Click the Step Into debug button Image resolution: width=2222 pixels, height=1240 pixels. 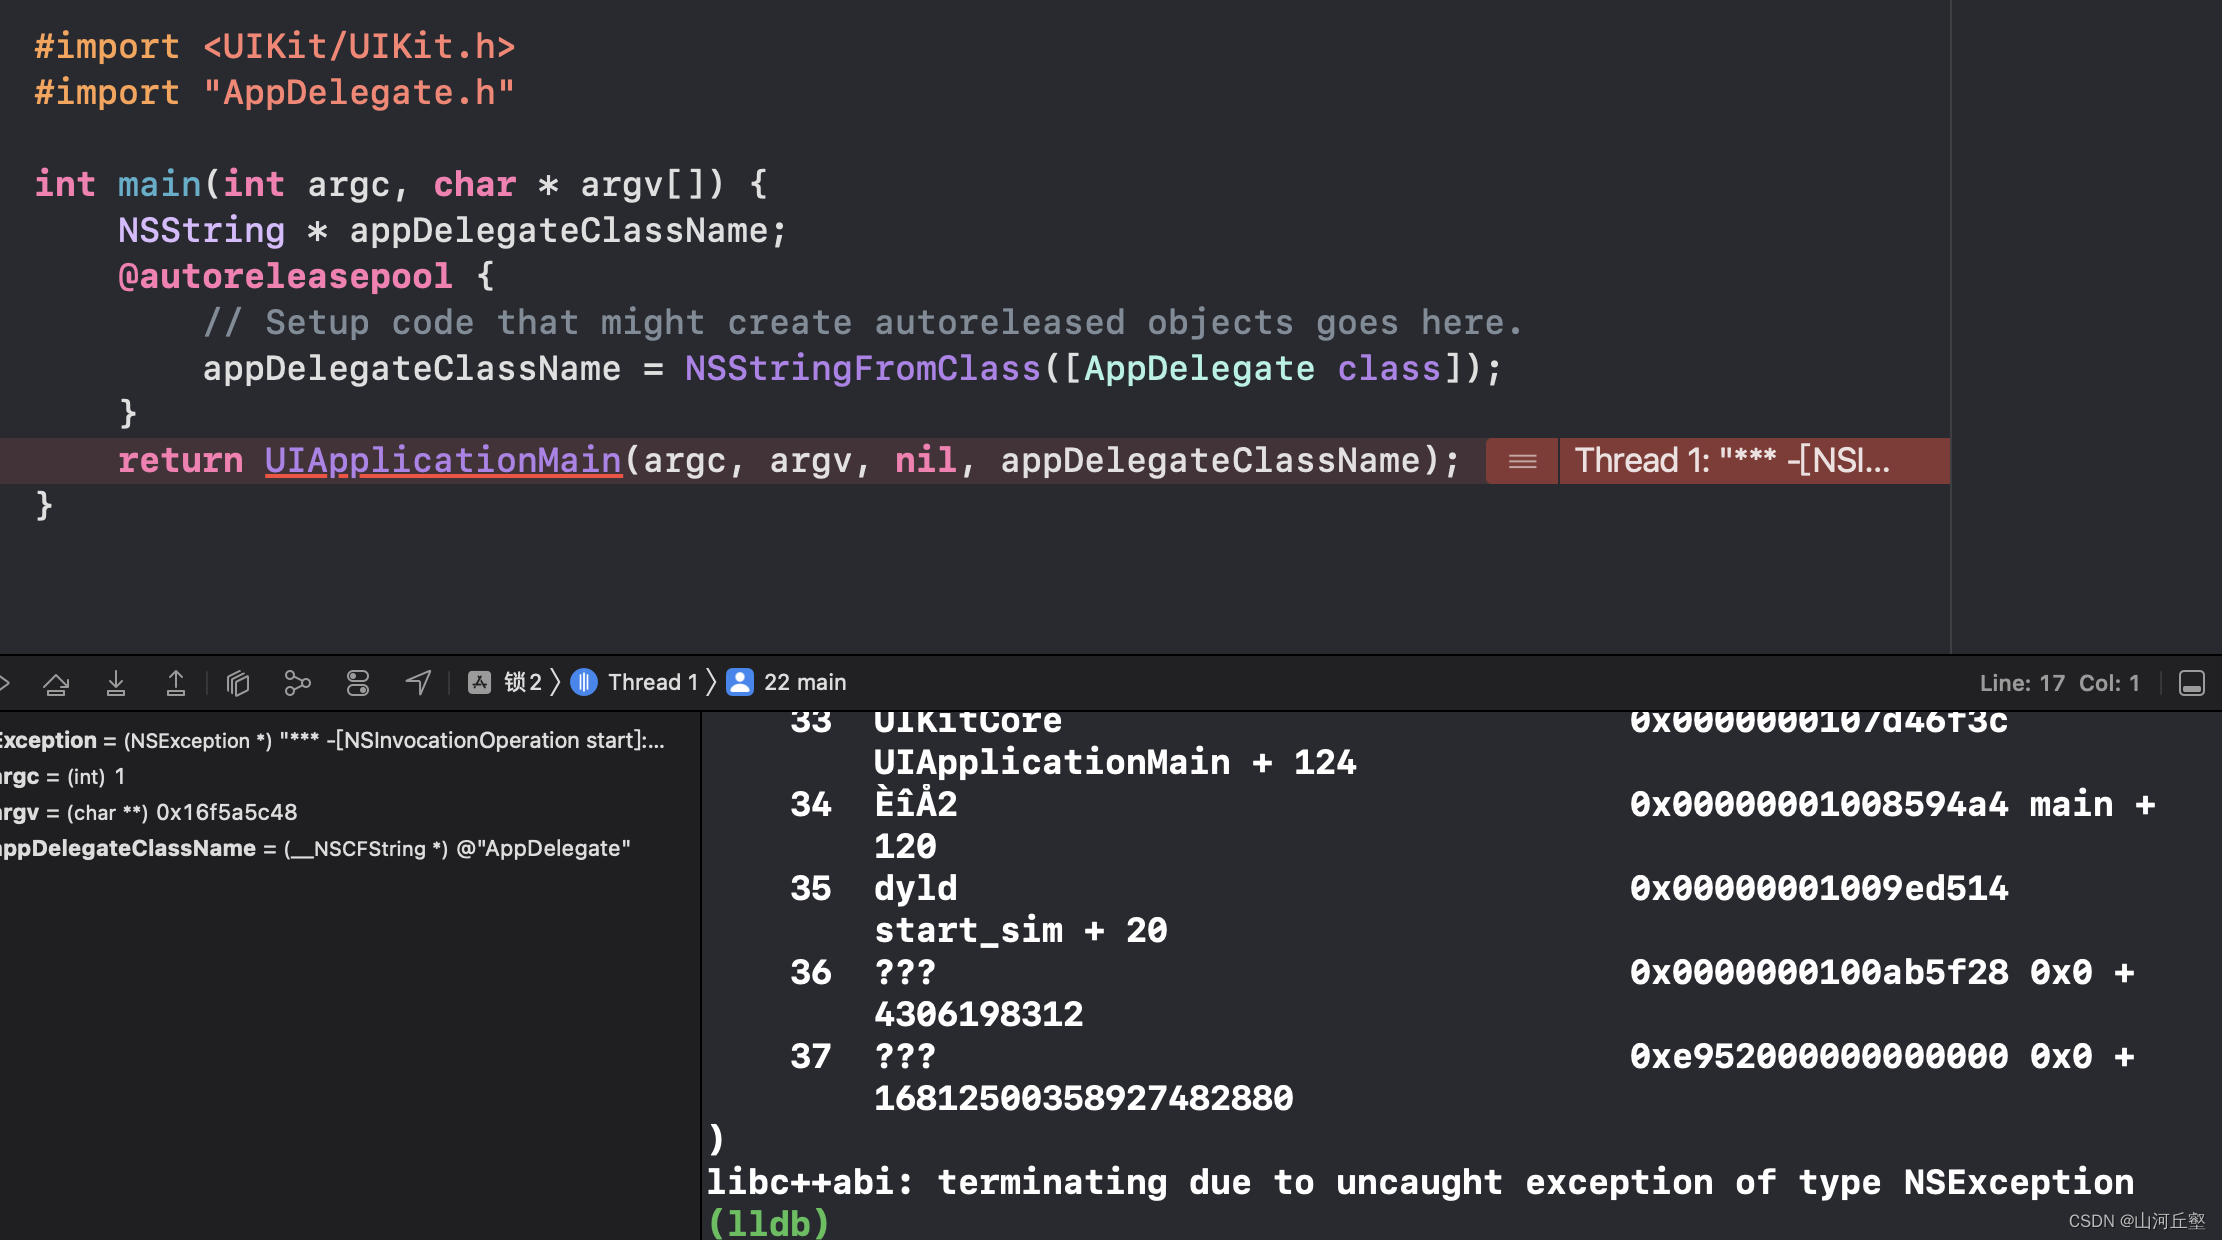(116, 683)
